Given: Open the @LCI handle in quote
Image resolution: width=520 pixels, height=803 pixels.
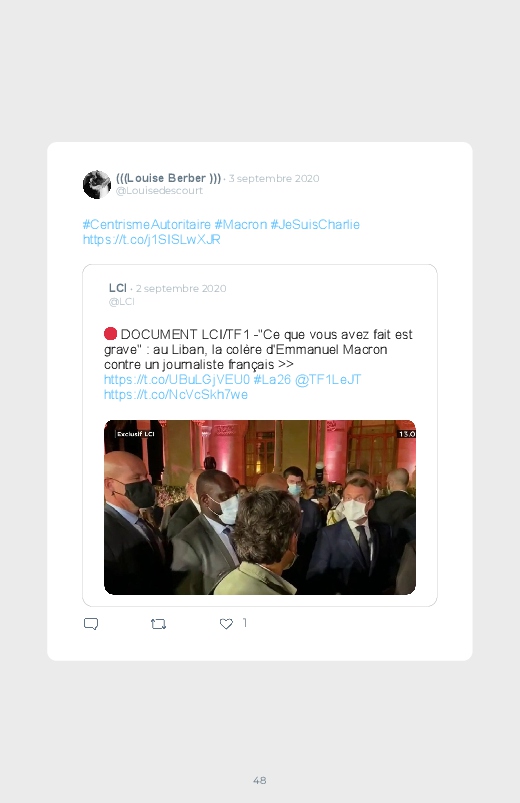Looking at the screenshot, I should [x=121, y=302].
